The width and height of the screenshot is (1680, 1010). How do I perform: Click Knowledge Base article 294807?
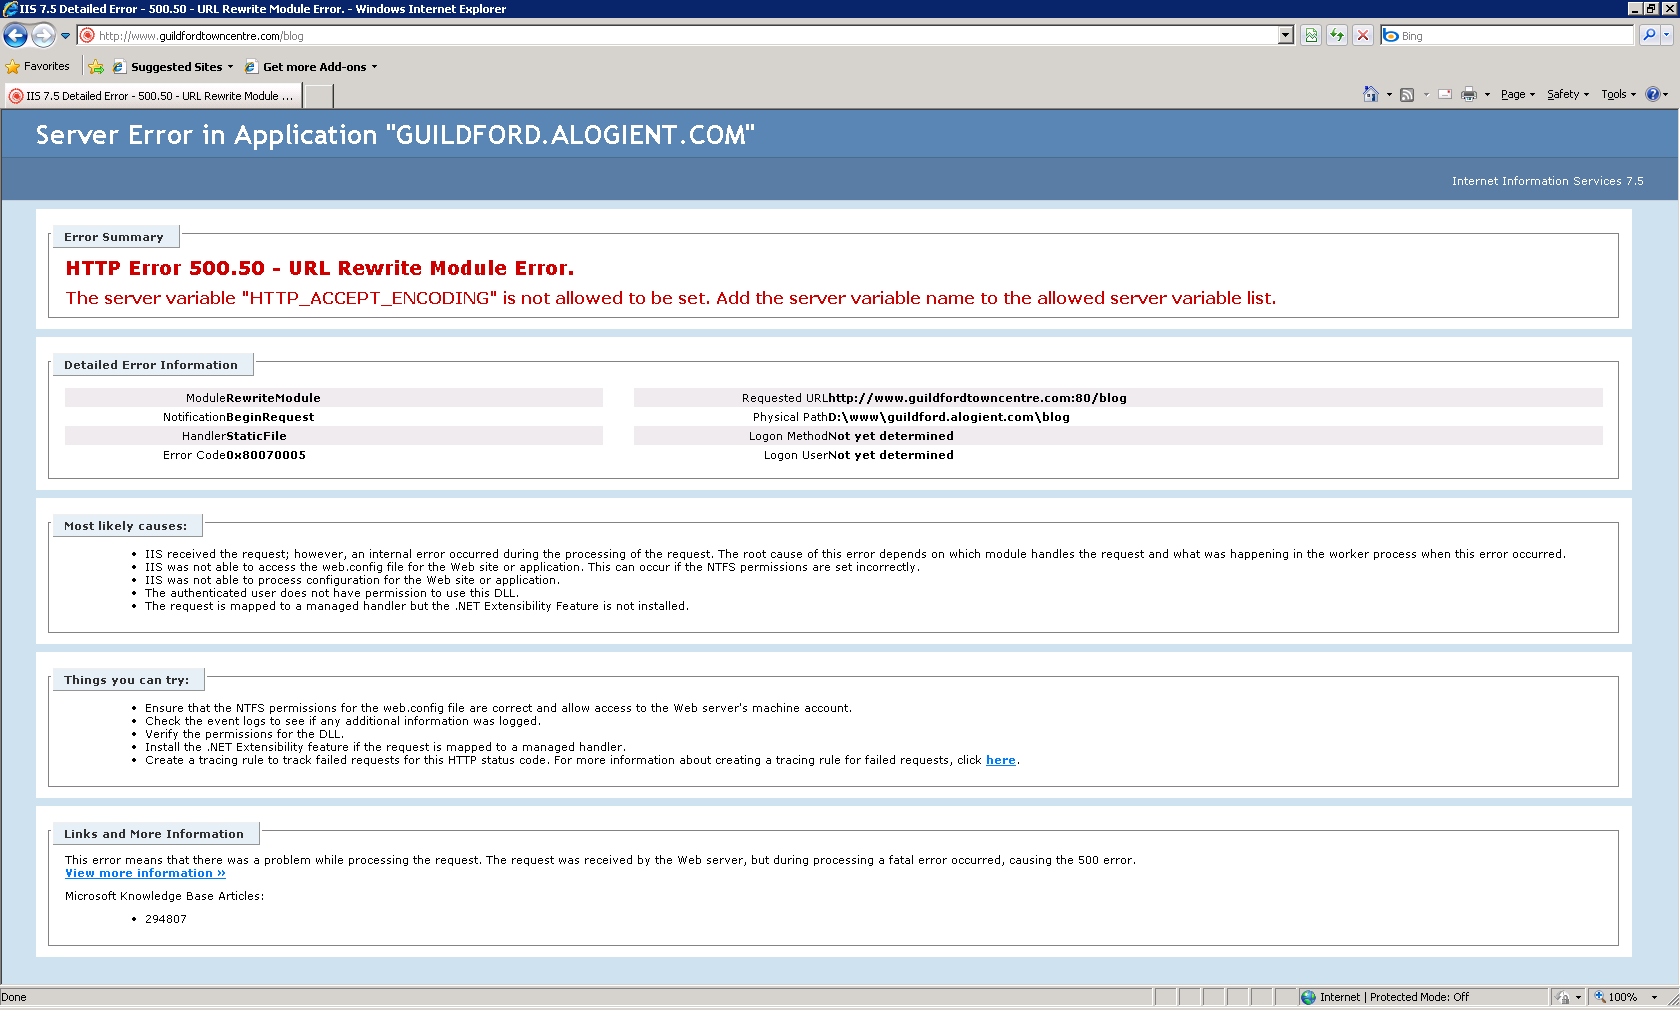tap(166, 919)
